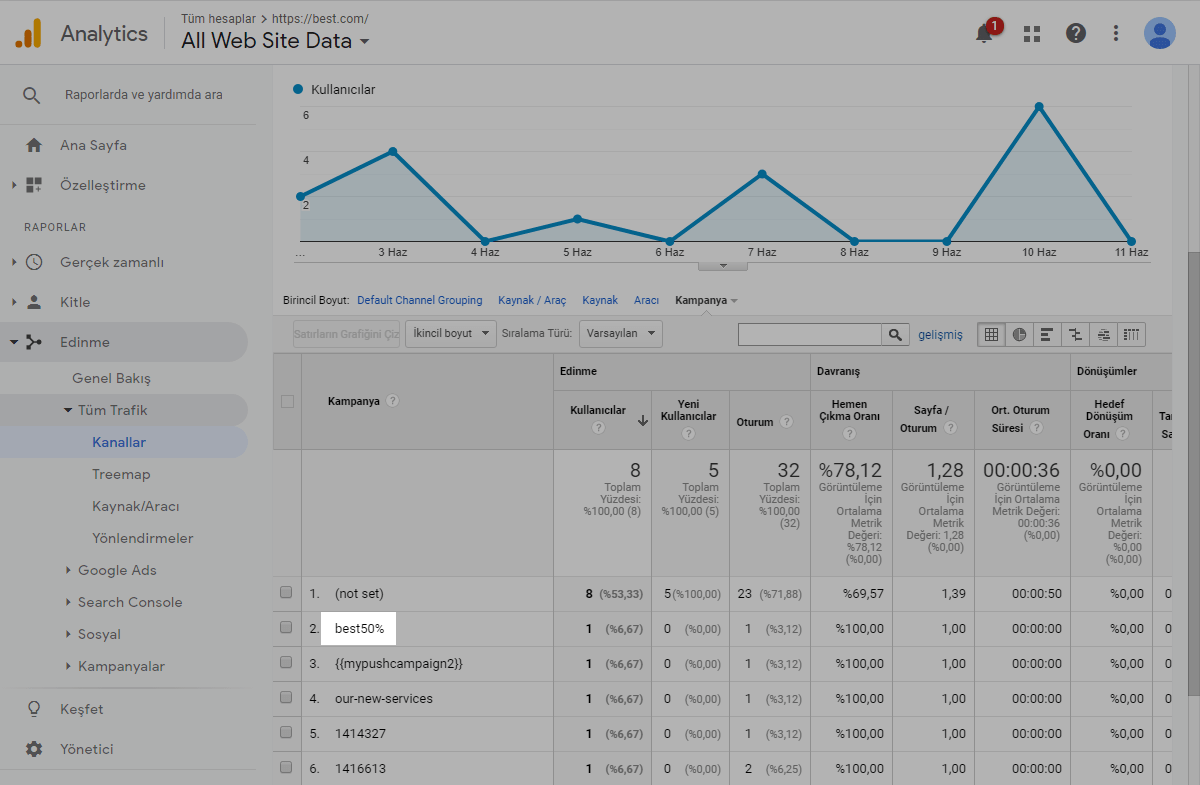The height and width of the screenshot is (785, 1200).
Task: Expand the Google Ads menu section
Action: [117, 570]
